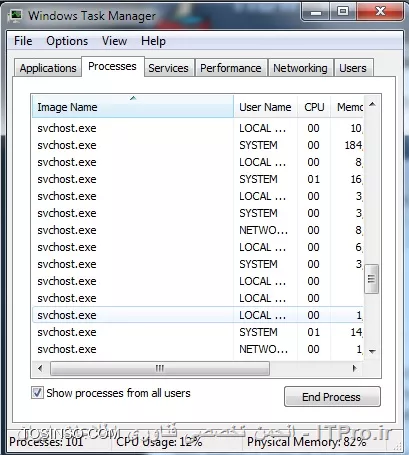Image resolution: width=409 pixels, height=455 pixels.
Task: Click the vertical scrollbar thumb
Action: tap(371, 279)
